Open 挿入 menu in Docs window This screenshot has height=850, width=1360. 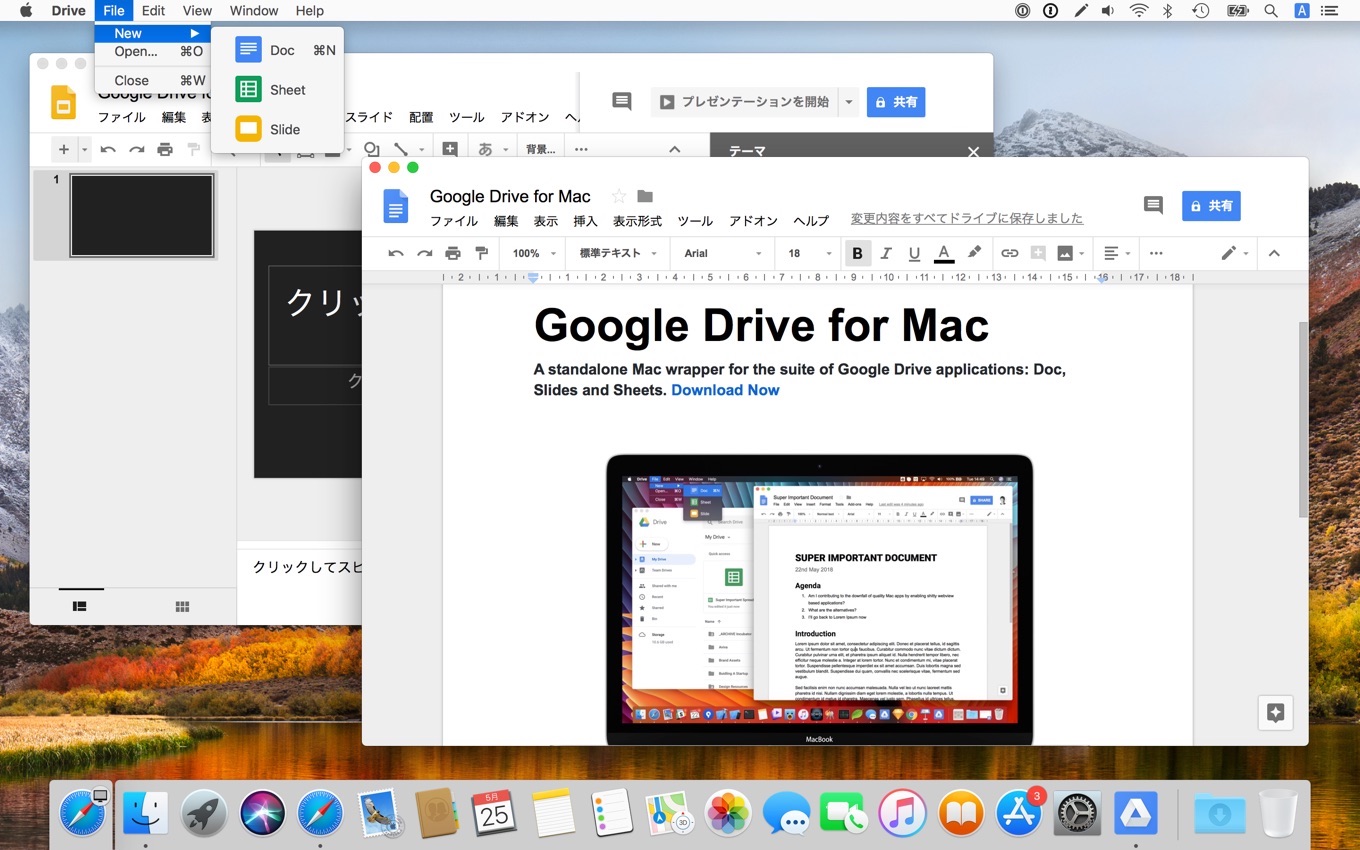(585, 221)
